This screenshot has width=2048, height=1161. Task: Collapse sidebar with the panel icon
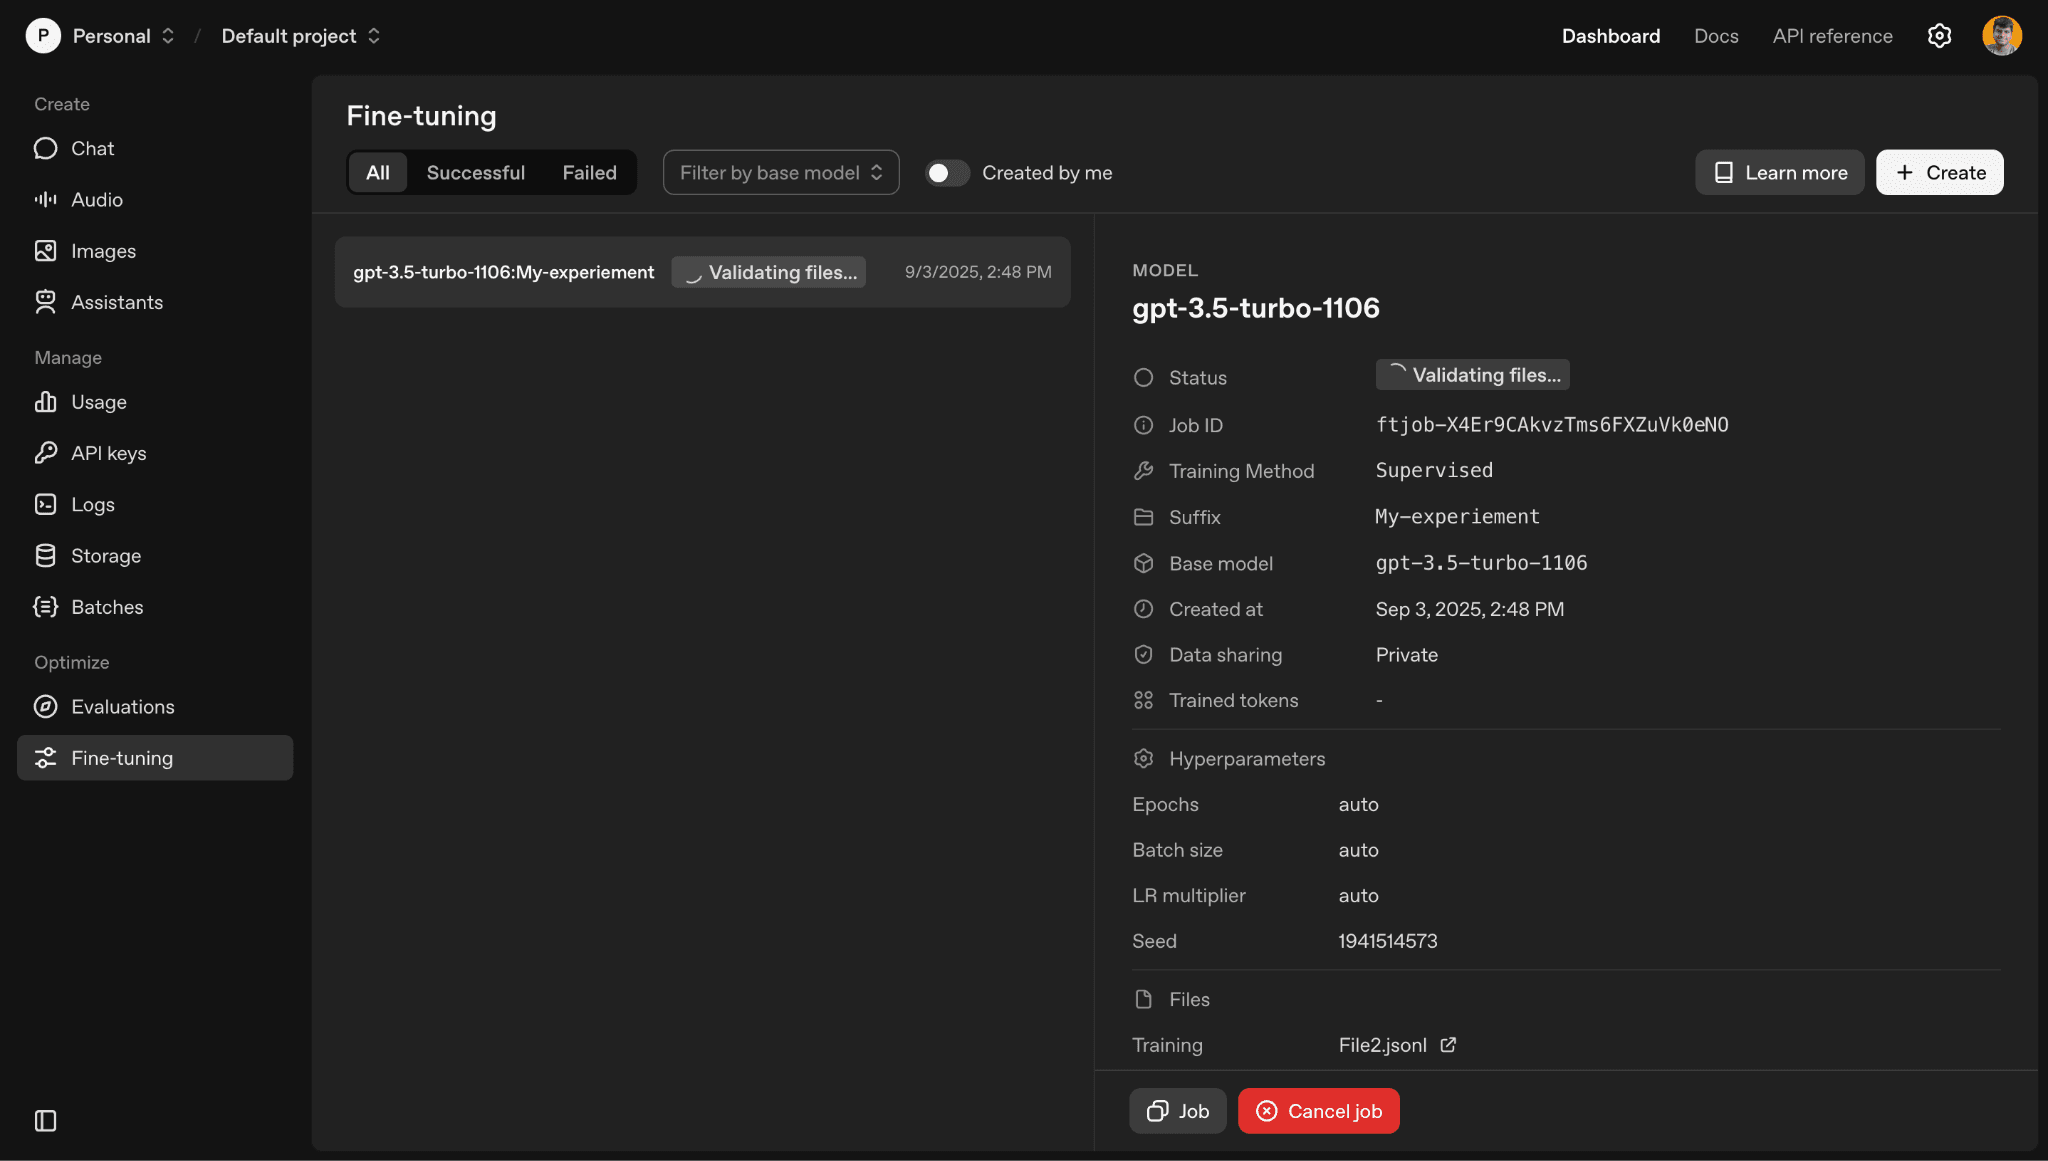coord(45,1120)
